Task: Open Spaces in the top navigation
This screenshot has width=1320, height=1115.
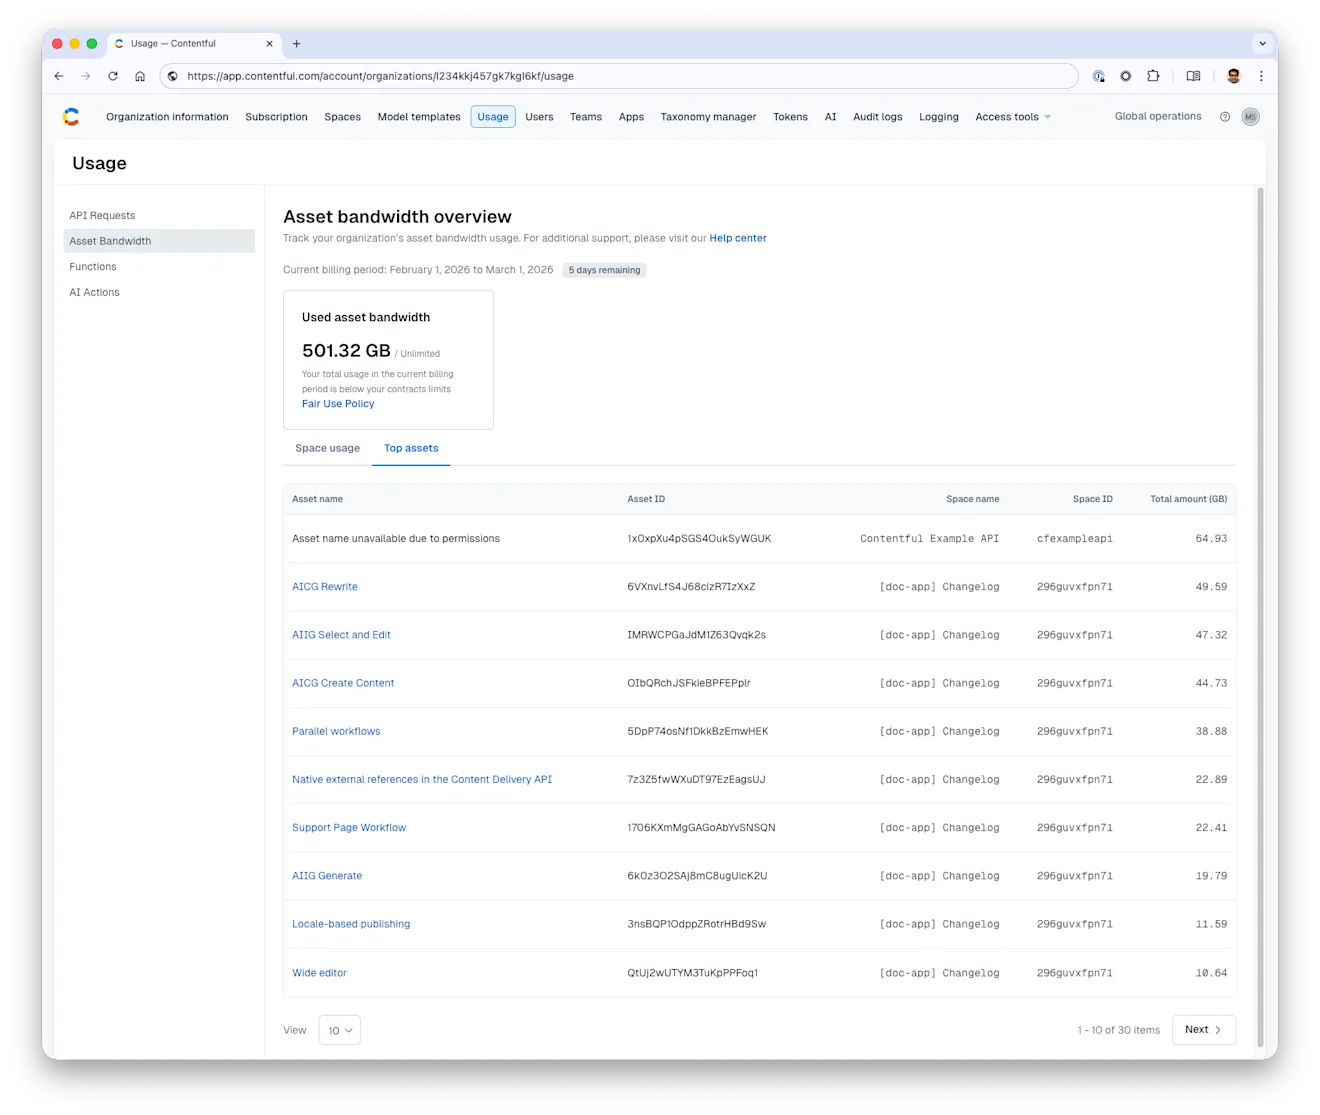Action: coord(342,117)
